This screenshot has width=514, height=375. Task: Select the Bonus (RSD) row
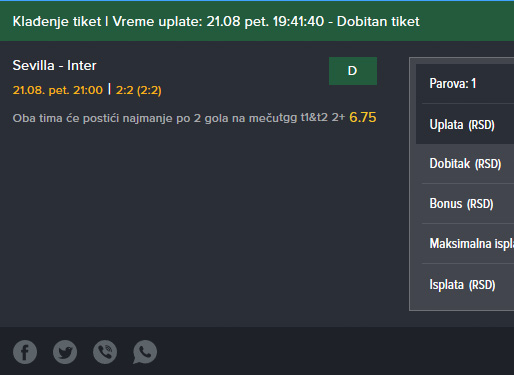[465, 204]
